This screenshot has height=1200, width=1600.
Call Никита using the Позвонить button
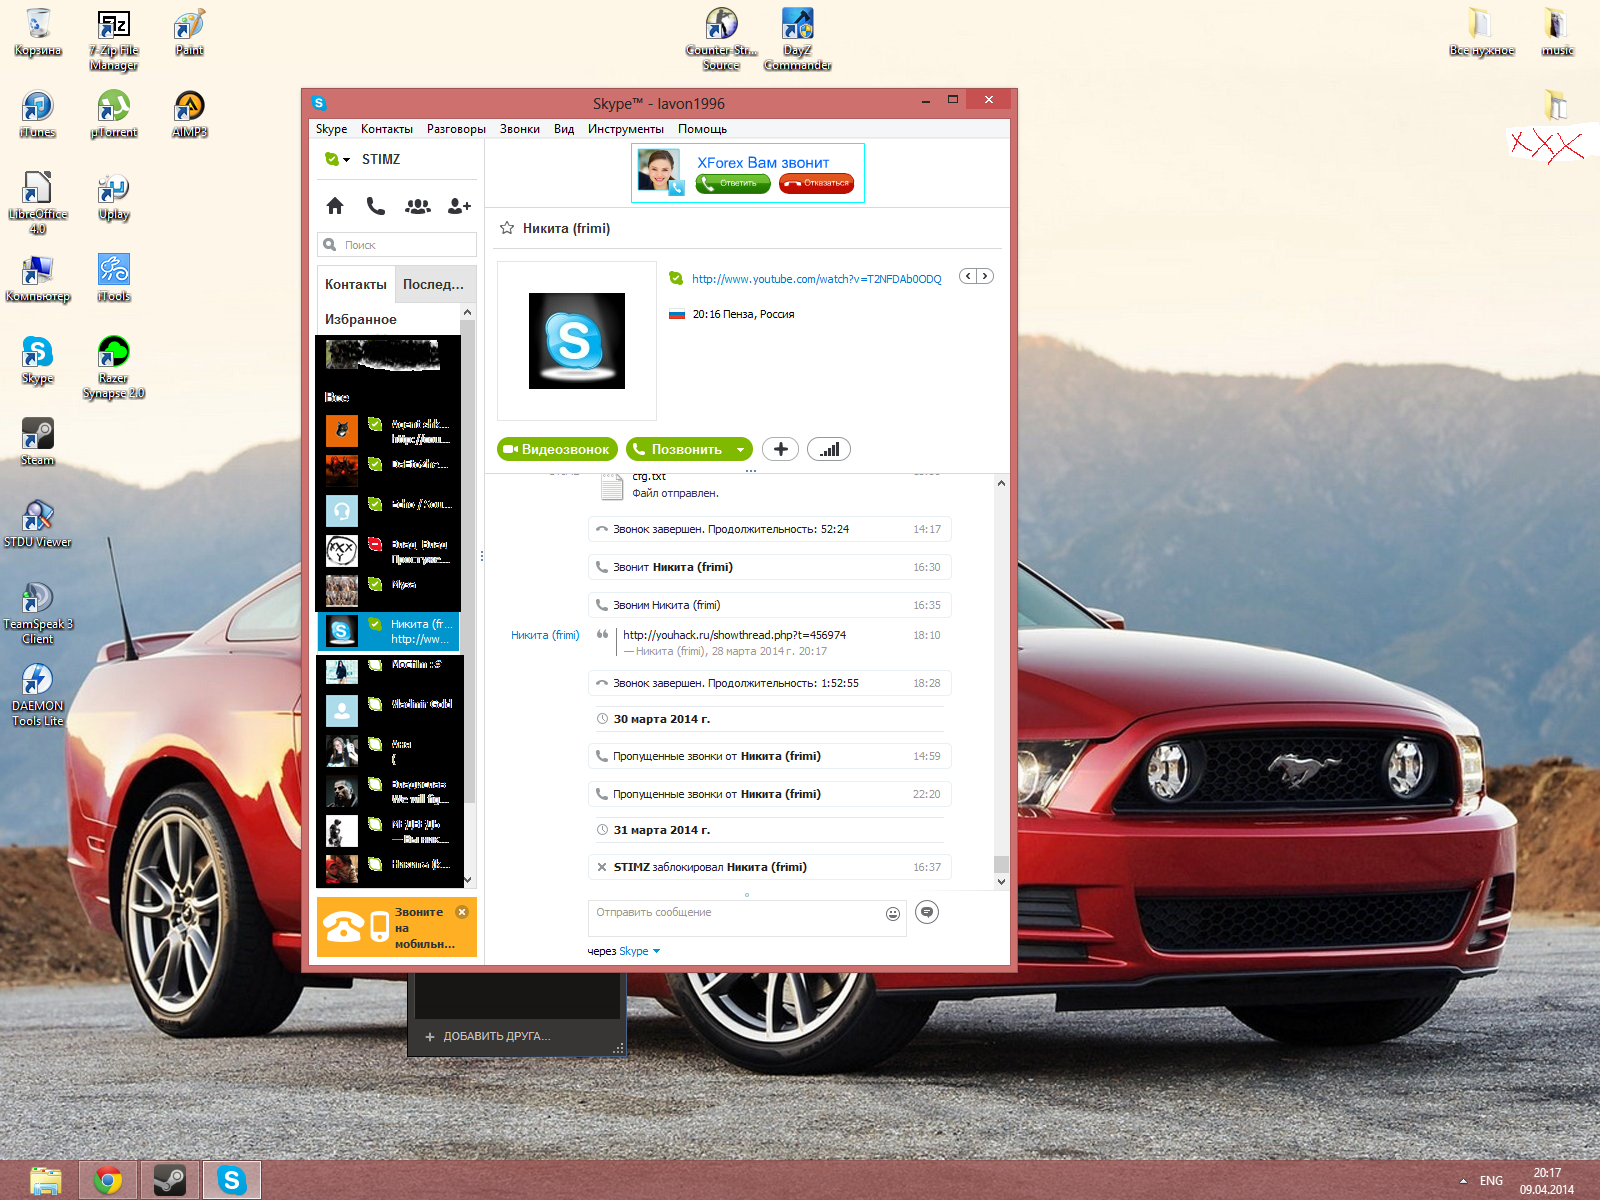point(680,450)
